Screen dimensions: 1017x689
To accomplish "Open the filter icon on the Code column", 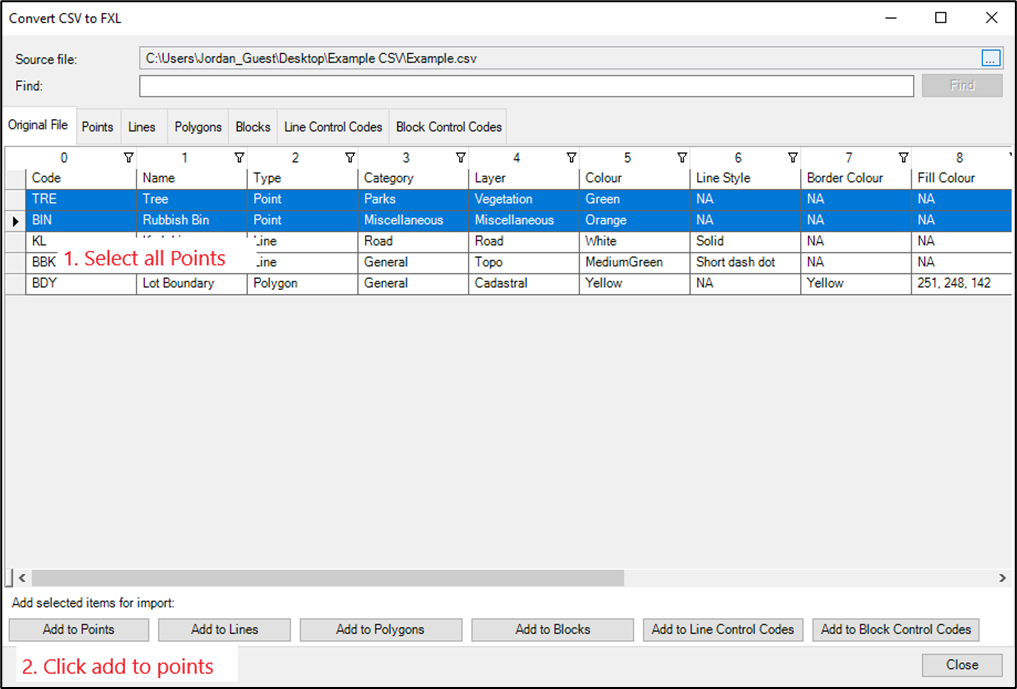I will click(x=129, y=157).
